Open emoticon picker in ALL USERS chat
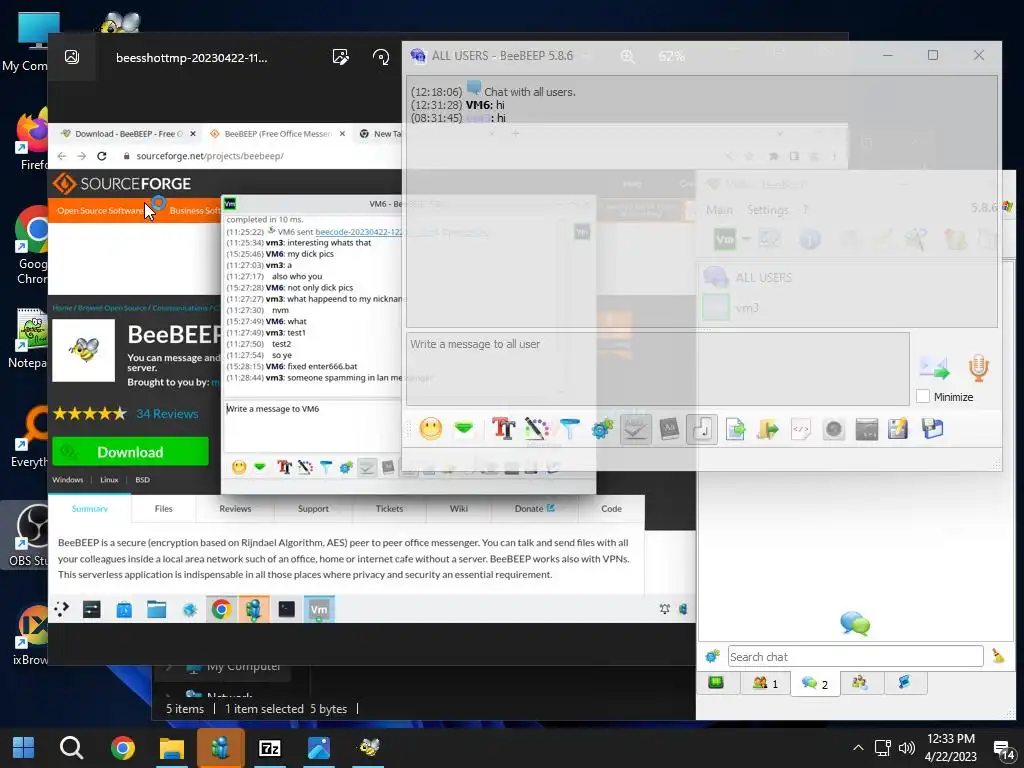The image size is (1024, 768). 430,429
